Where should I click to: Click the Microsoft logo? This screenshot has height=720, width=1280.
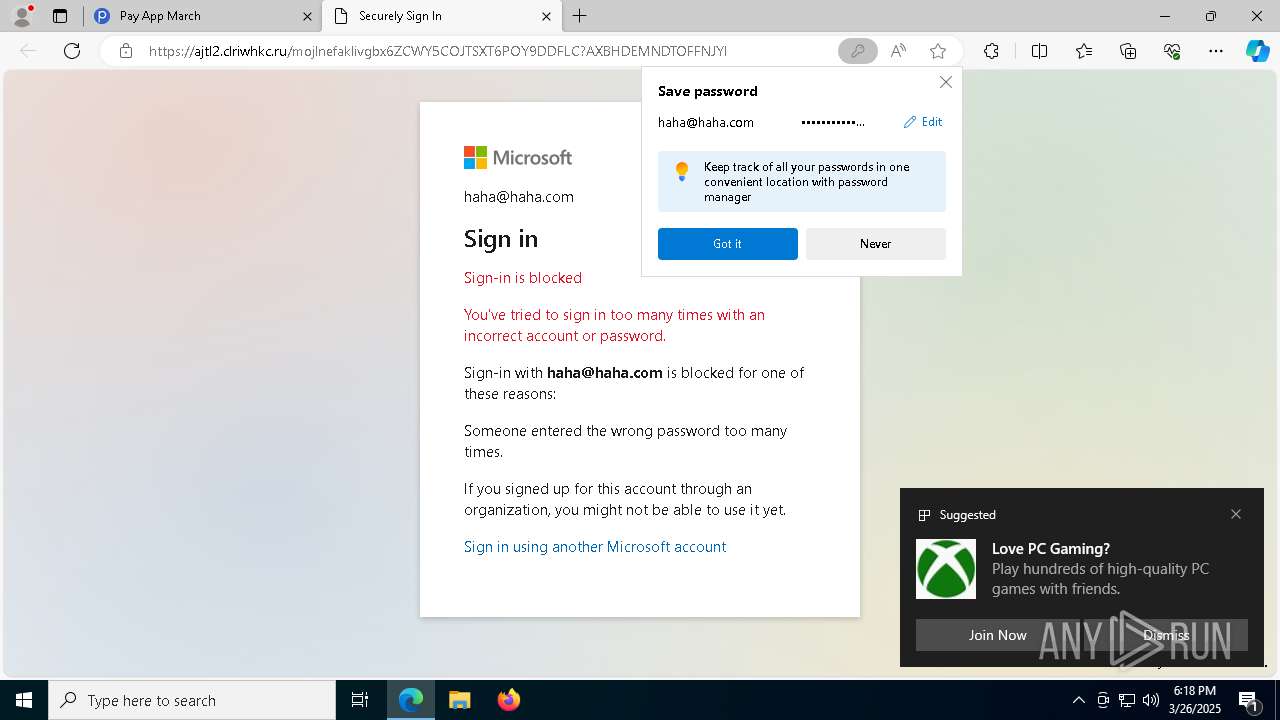click(518, 157)
